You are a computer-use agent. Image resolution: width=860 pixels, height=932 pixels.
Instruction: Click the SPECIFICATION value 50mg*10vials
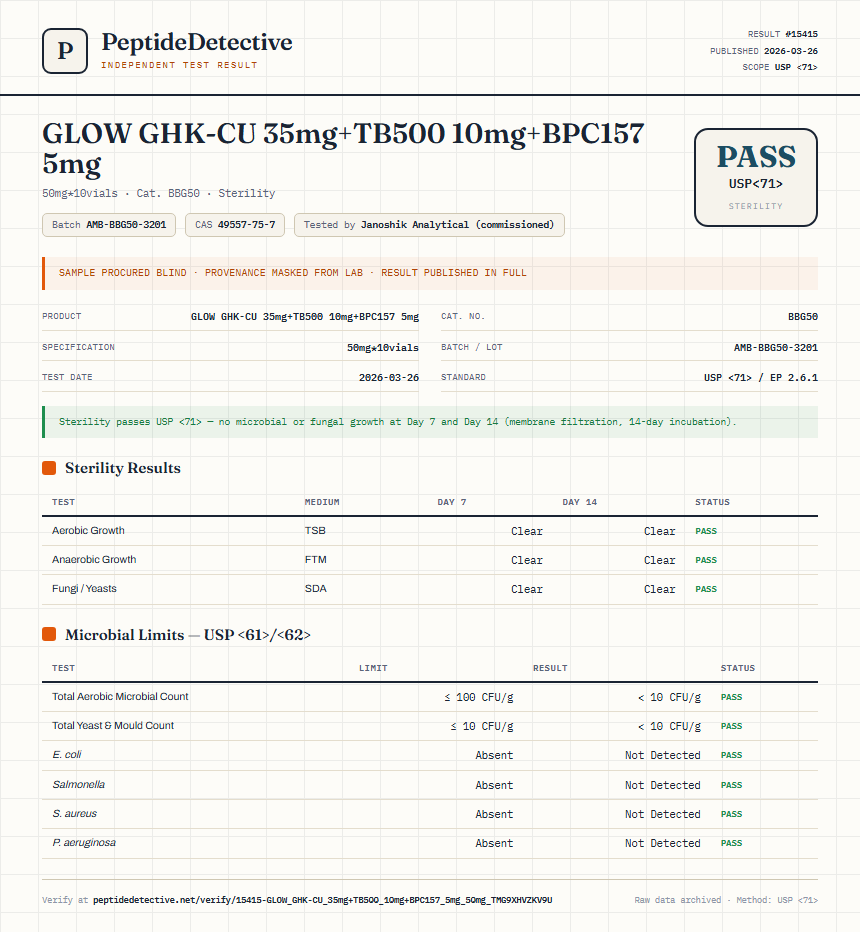(383, 348)
